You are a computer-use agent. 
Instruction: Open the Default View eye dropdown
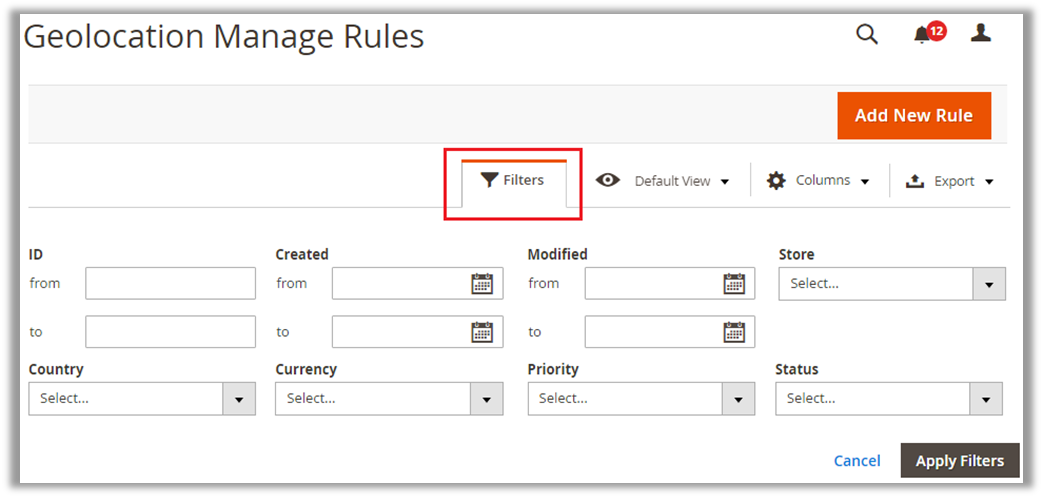click(x=663, y=181)
